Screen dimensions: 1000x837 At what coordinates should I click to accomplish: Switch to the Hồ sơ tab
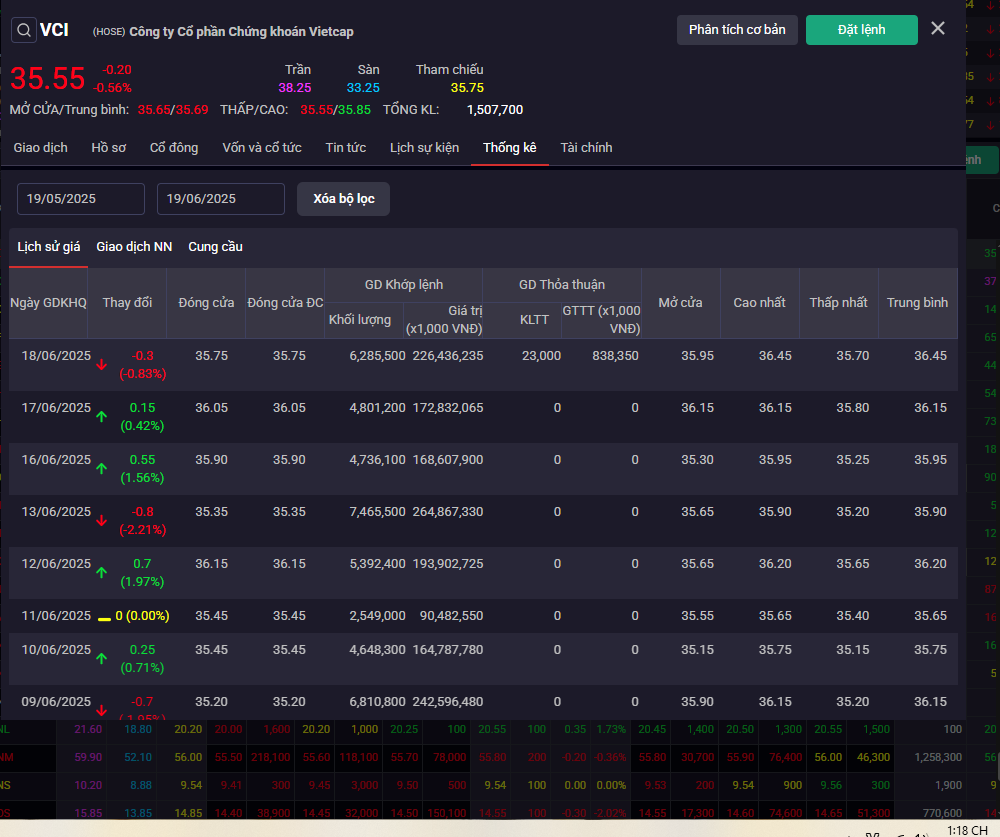pyautogui.click(x=108, y=147)
